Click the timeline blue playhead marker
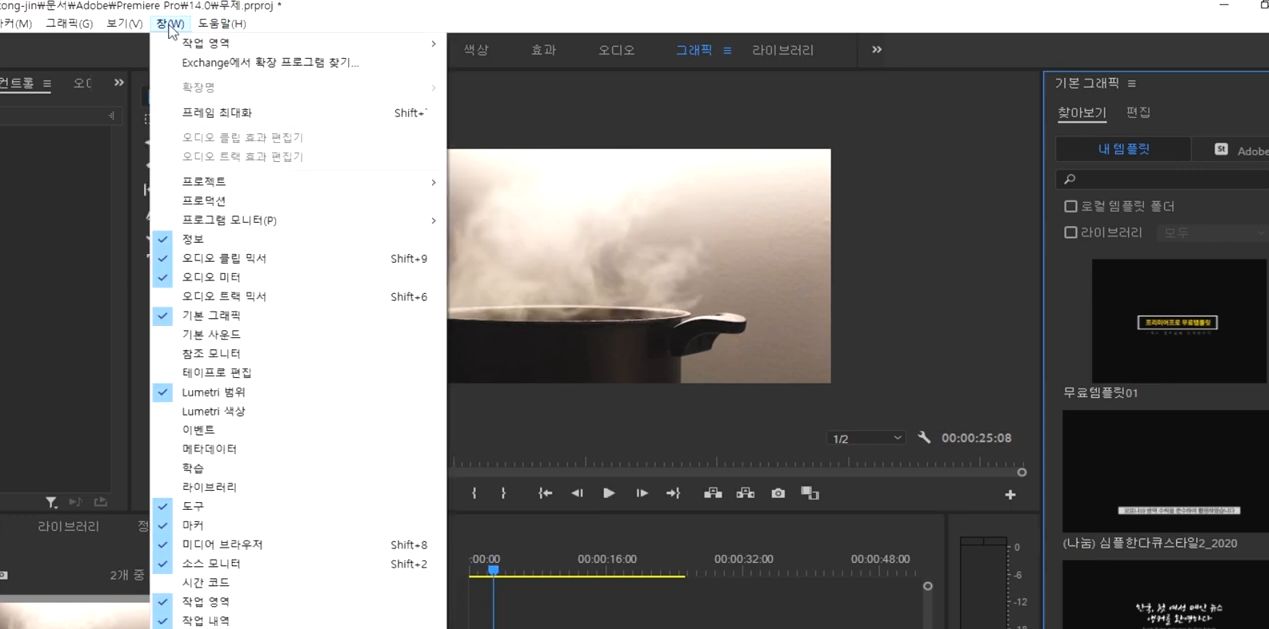The image size is (1269, 629). [493, 570]
